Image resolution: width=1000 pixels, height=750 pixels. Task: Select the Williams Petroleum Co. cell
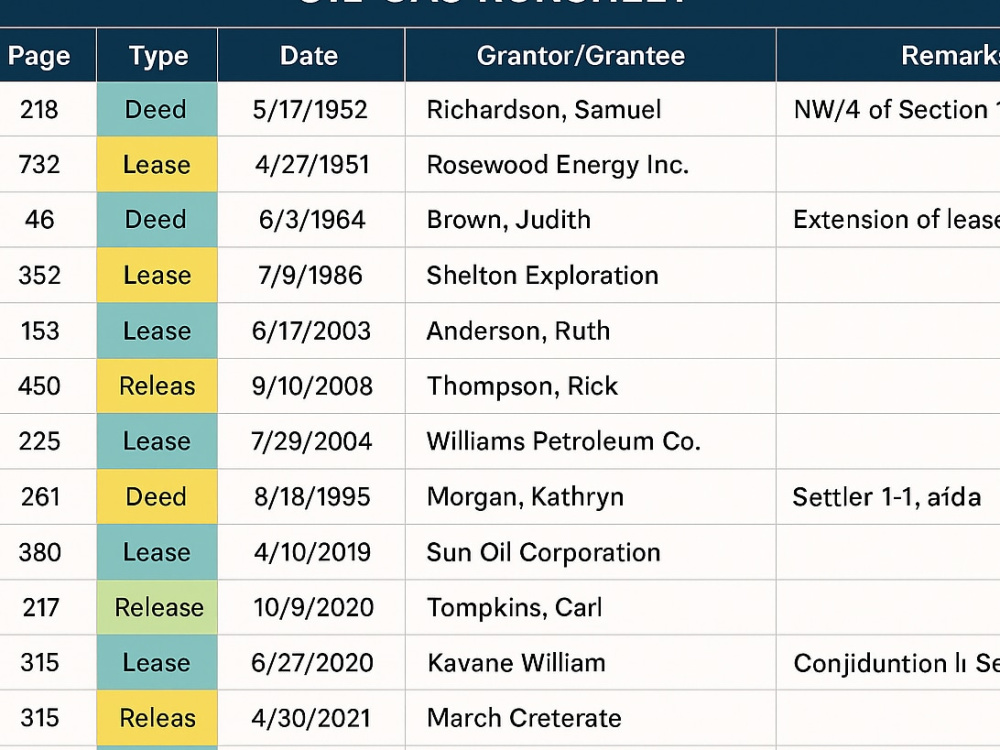tap(591, 441)
